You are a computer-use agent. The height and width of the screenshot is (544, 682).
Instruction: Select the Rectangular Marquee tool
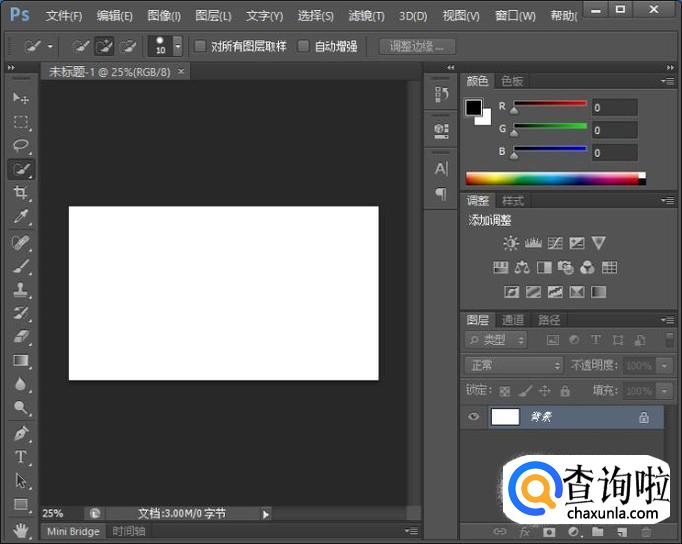click(21, 122)
